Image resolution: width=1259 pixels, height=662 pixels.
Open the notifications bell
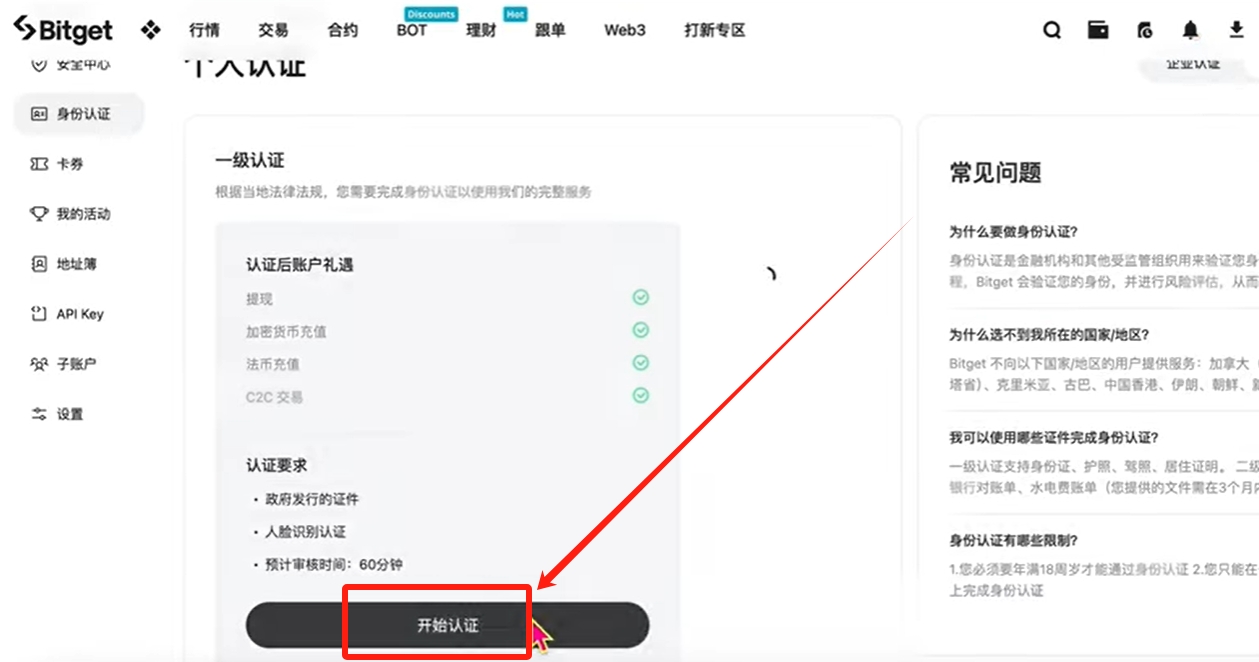coord(1191,30)
